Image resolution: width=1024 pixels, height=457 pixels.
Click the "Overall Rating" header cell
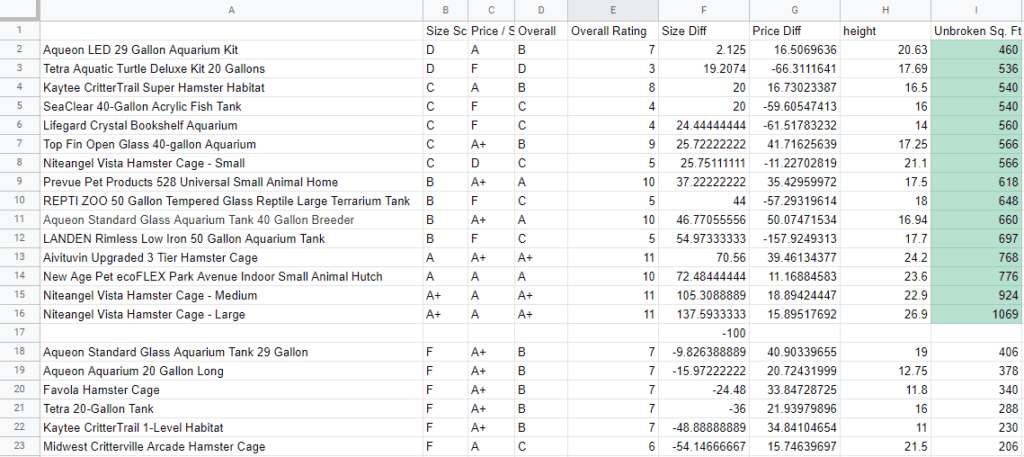(612, 30)
